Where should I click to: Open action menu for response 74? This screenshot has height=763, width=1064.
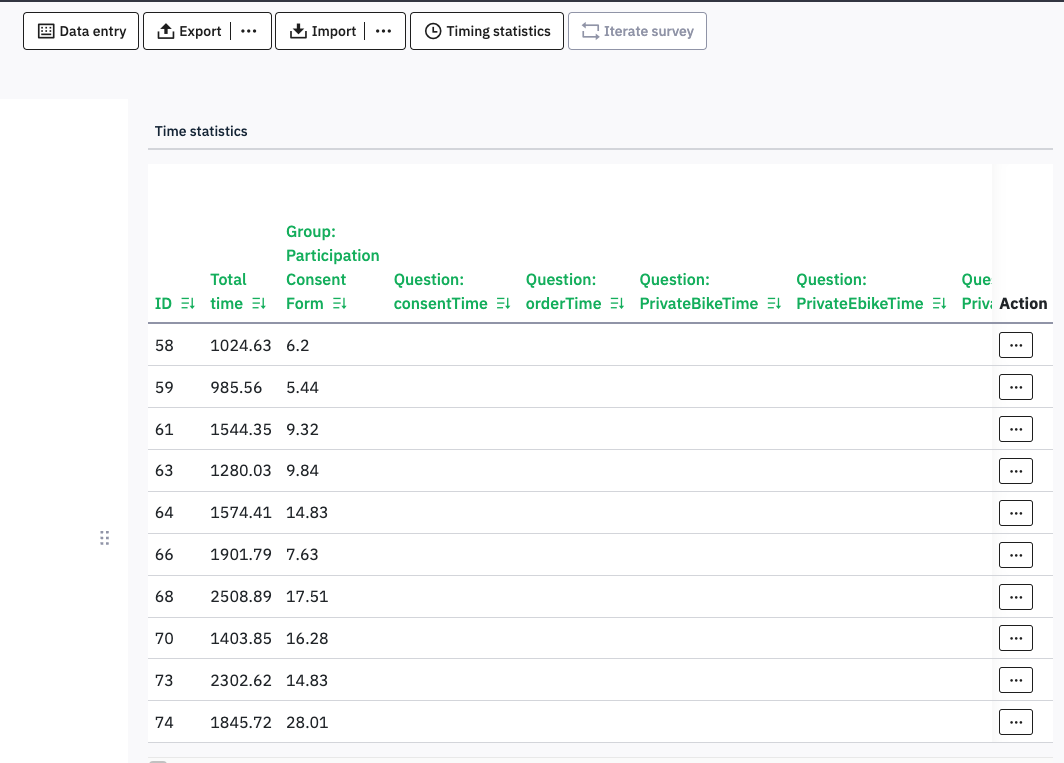pos(1015,722)
